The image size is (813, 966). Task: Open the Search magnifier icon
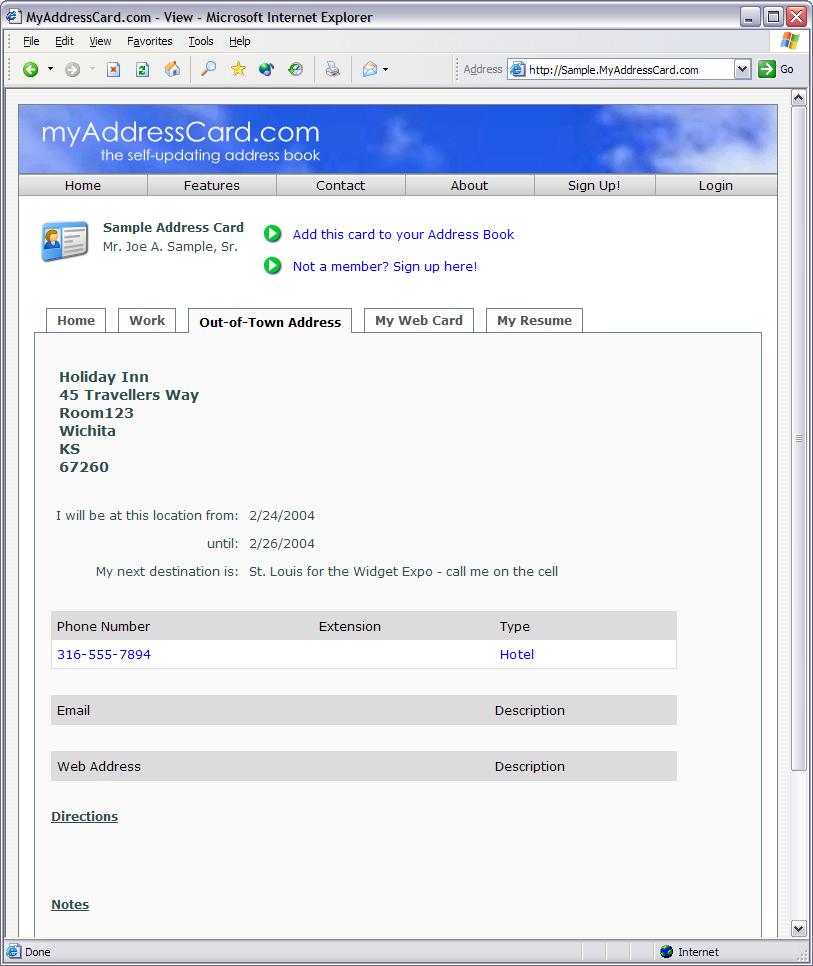[x=208, y=69]
